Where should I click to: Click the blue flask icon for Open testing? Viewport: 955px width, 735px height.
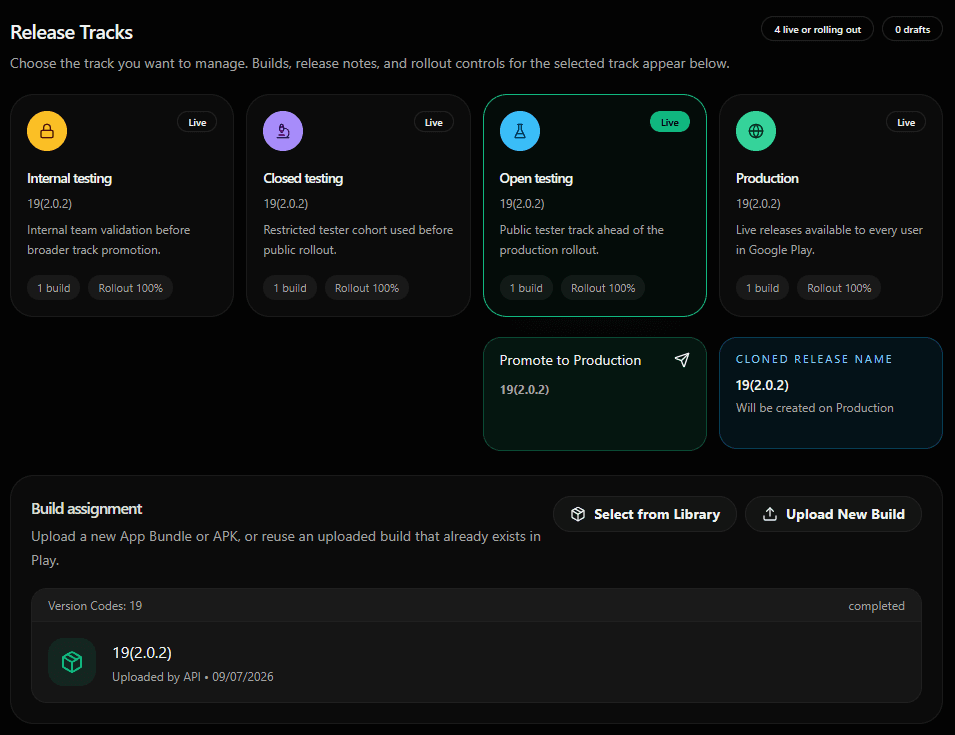pos(520,131)
